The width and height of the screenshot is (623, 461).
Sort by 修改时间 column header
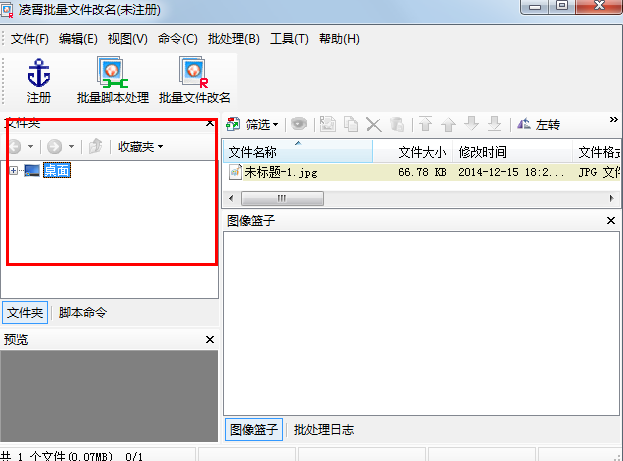pos(513,151)
